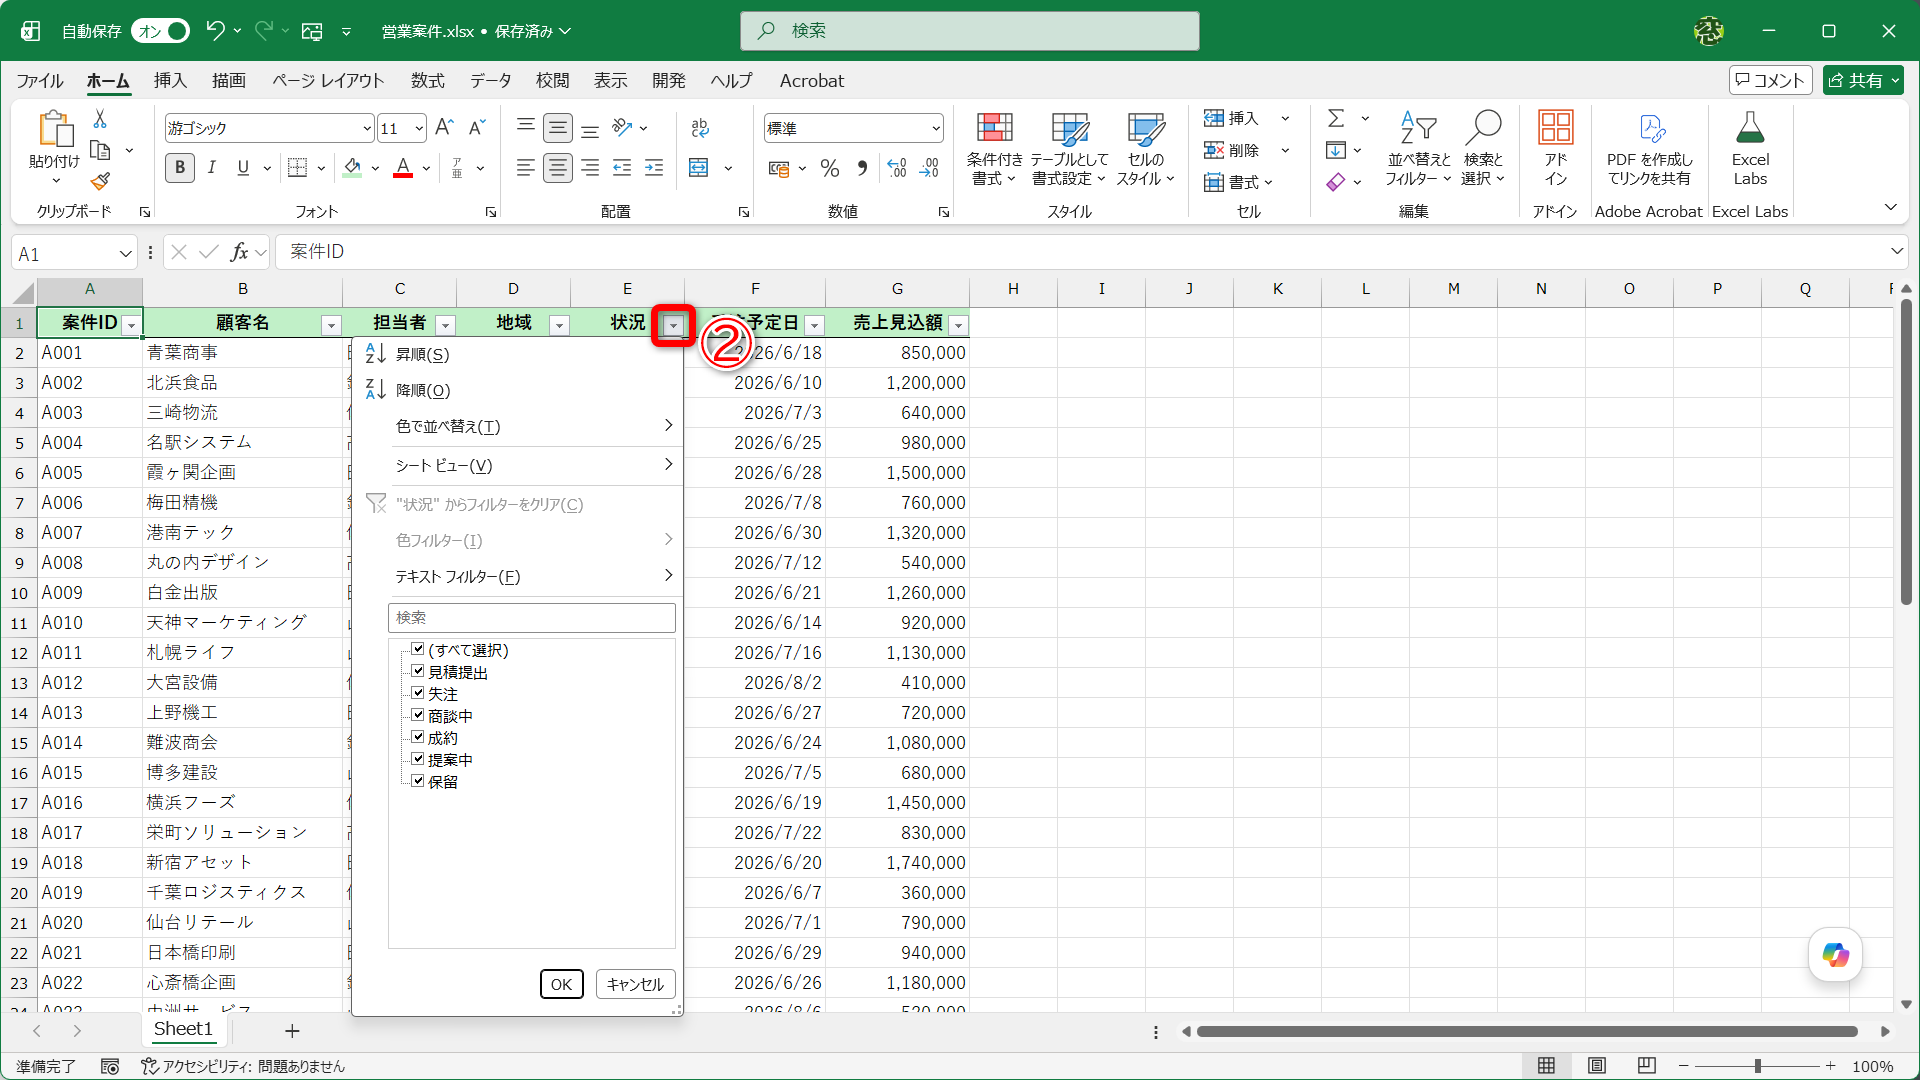This screenshot has width=1920, height=1080.
Task: Open 地域 column filter dropdown
Action: pos(560,325)
